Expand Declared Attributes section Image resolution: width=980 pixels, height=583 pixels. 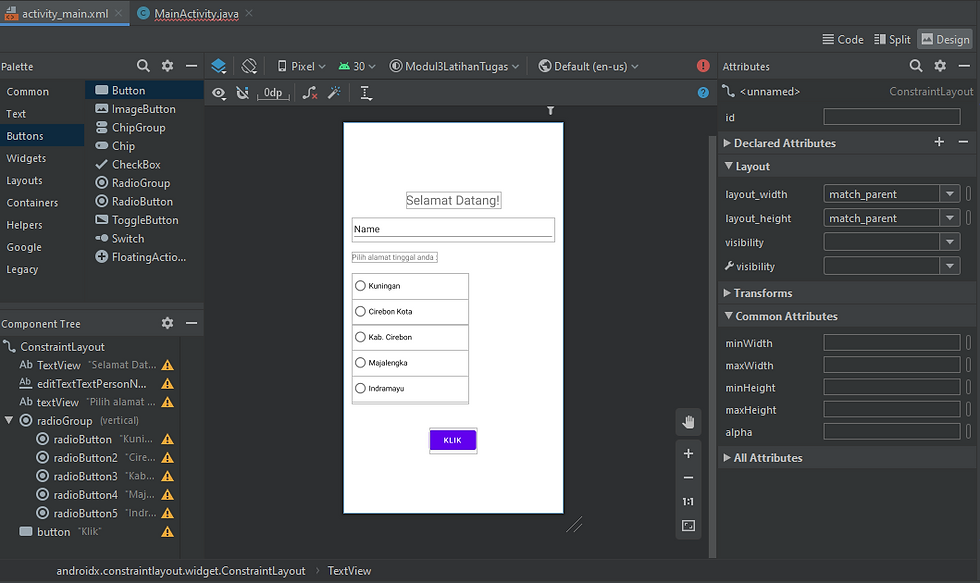tap(727, 142)
